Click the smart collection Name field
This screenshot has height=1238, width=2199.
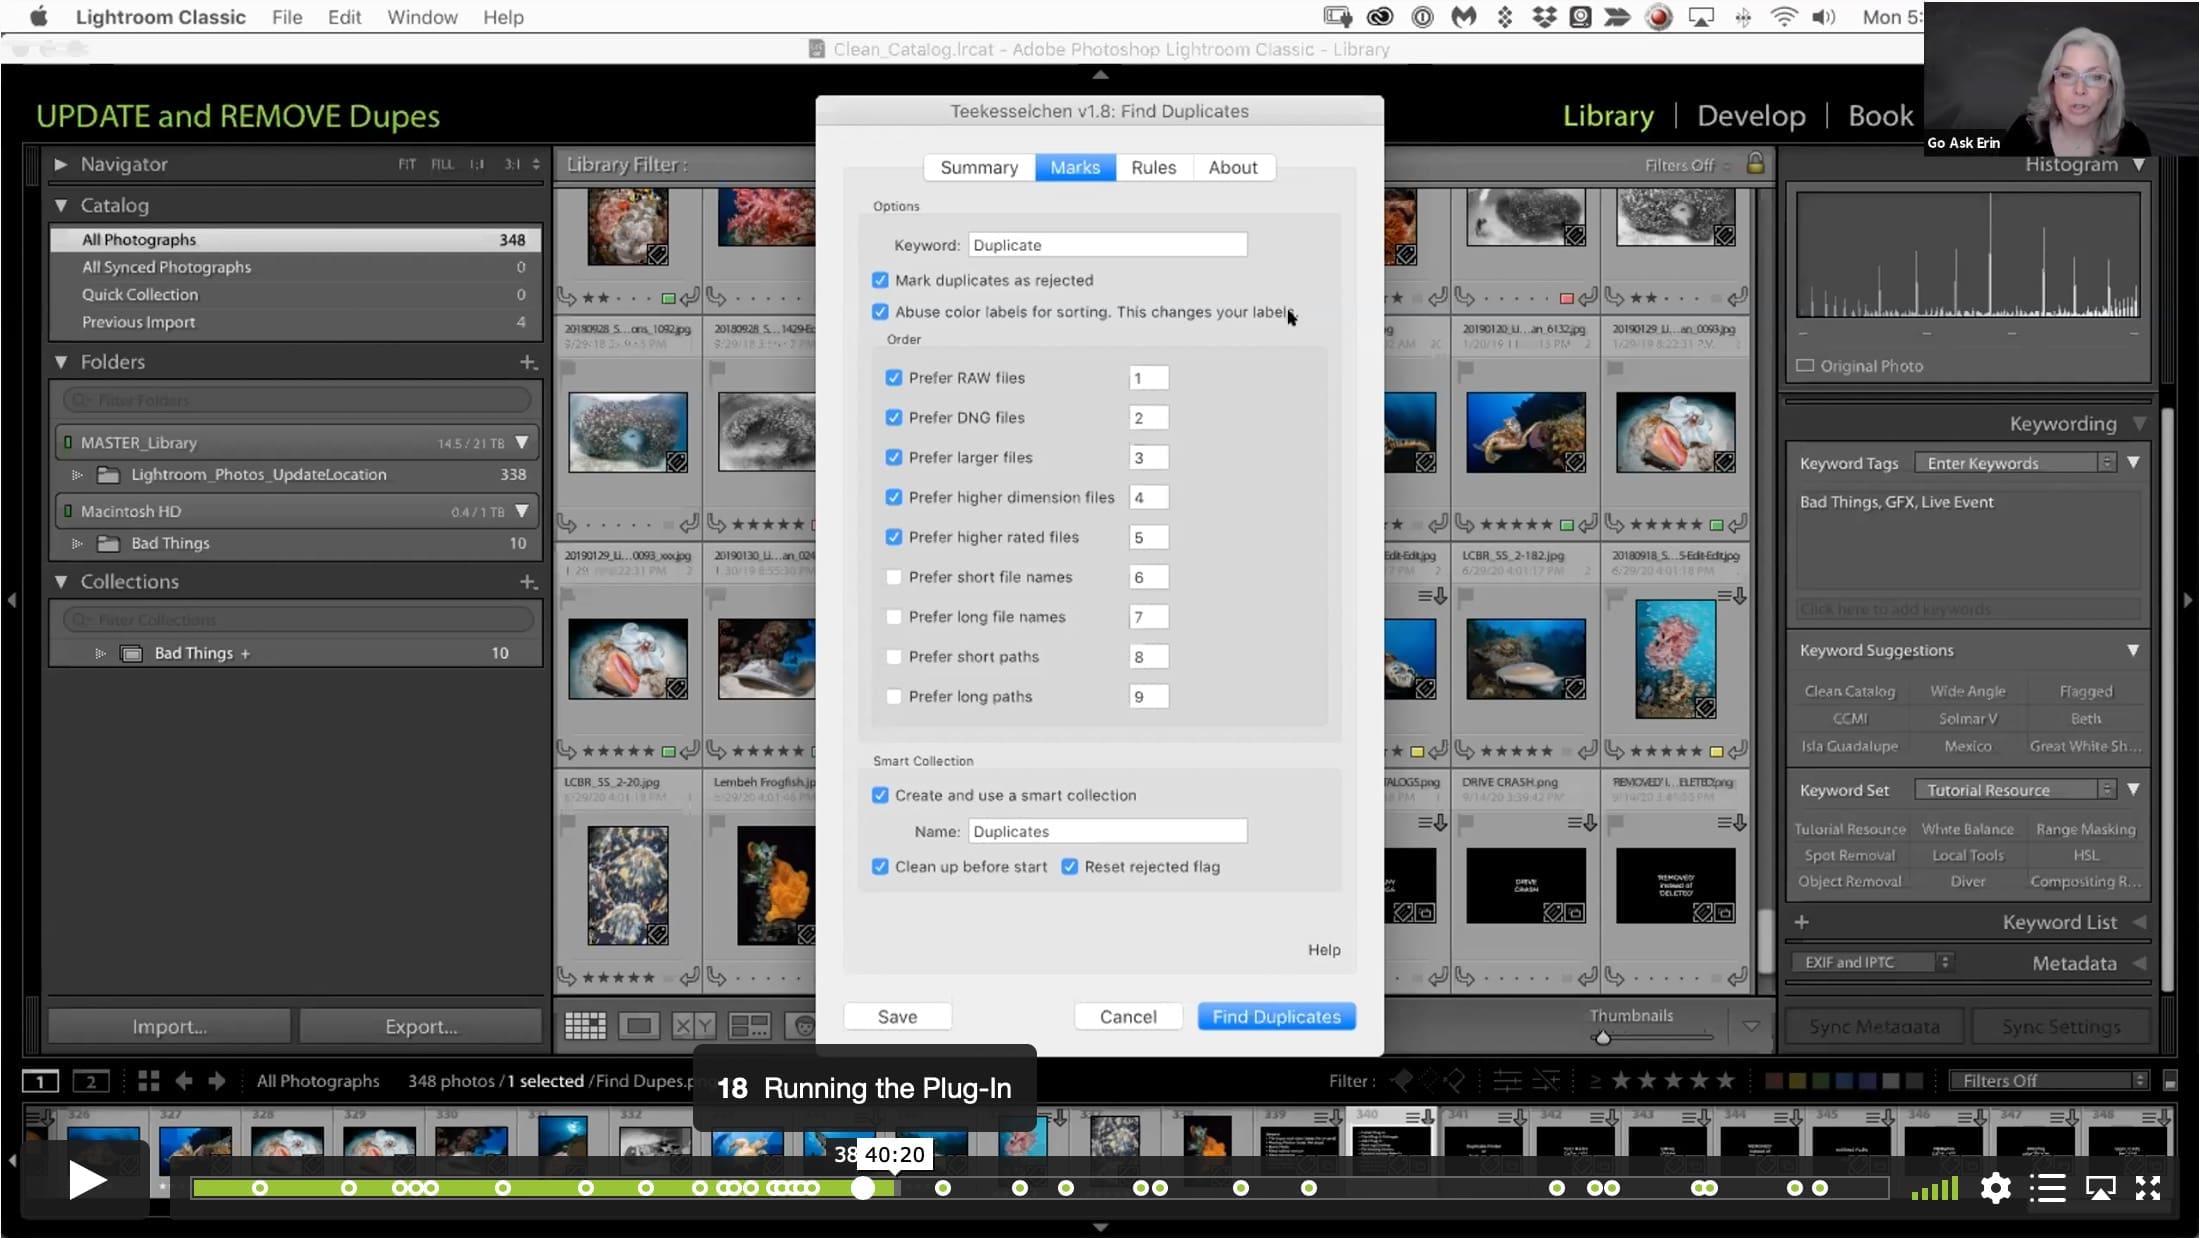click(x=1107, y=831)
